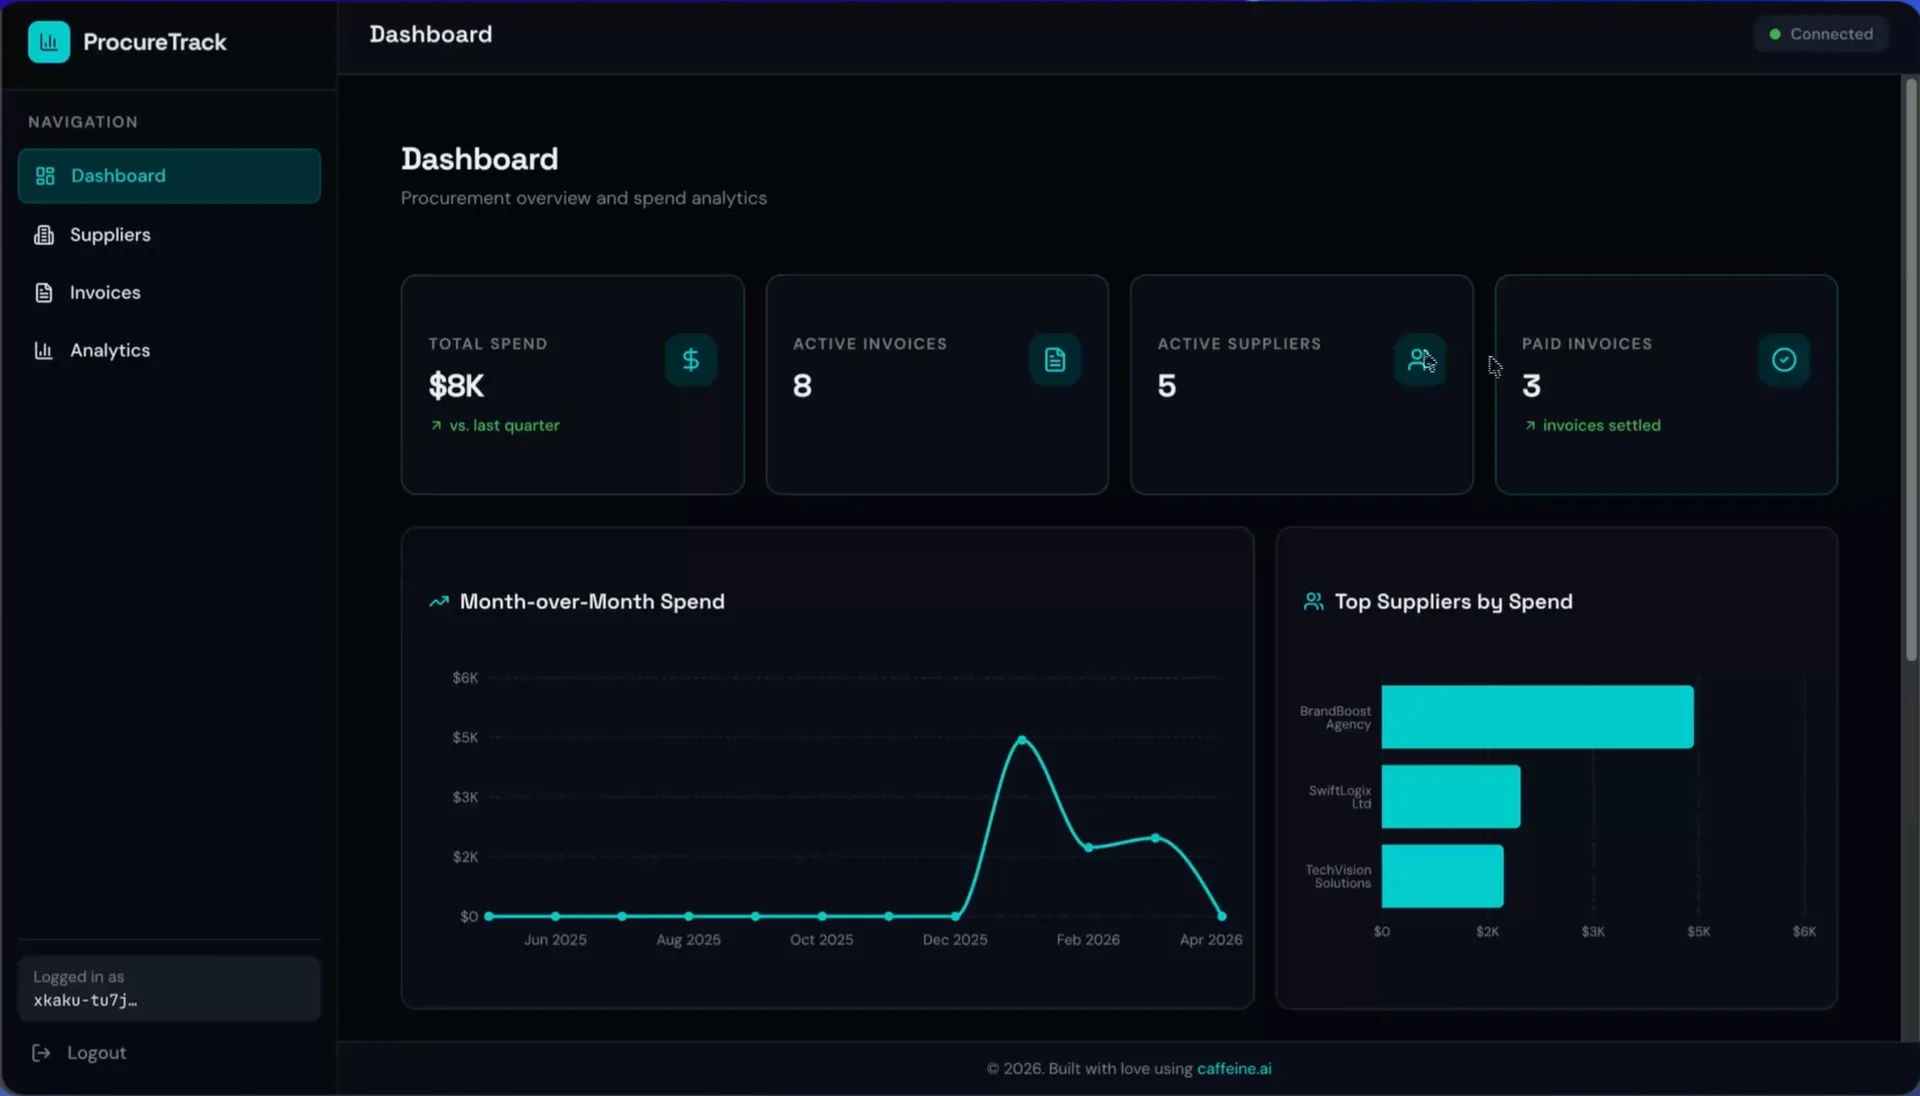
Task: Click the people icon on Active Suppliers card
Action: click(1419, 360)
